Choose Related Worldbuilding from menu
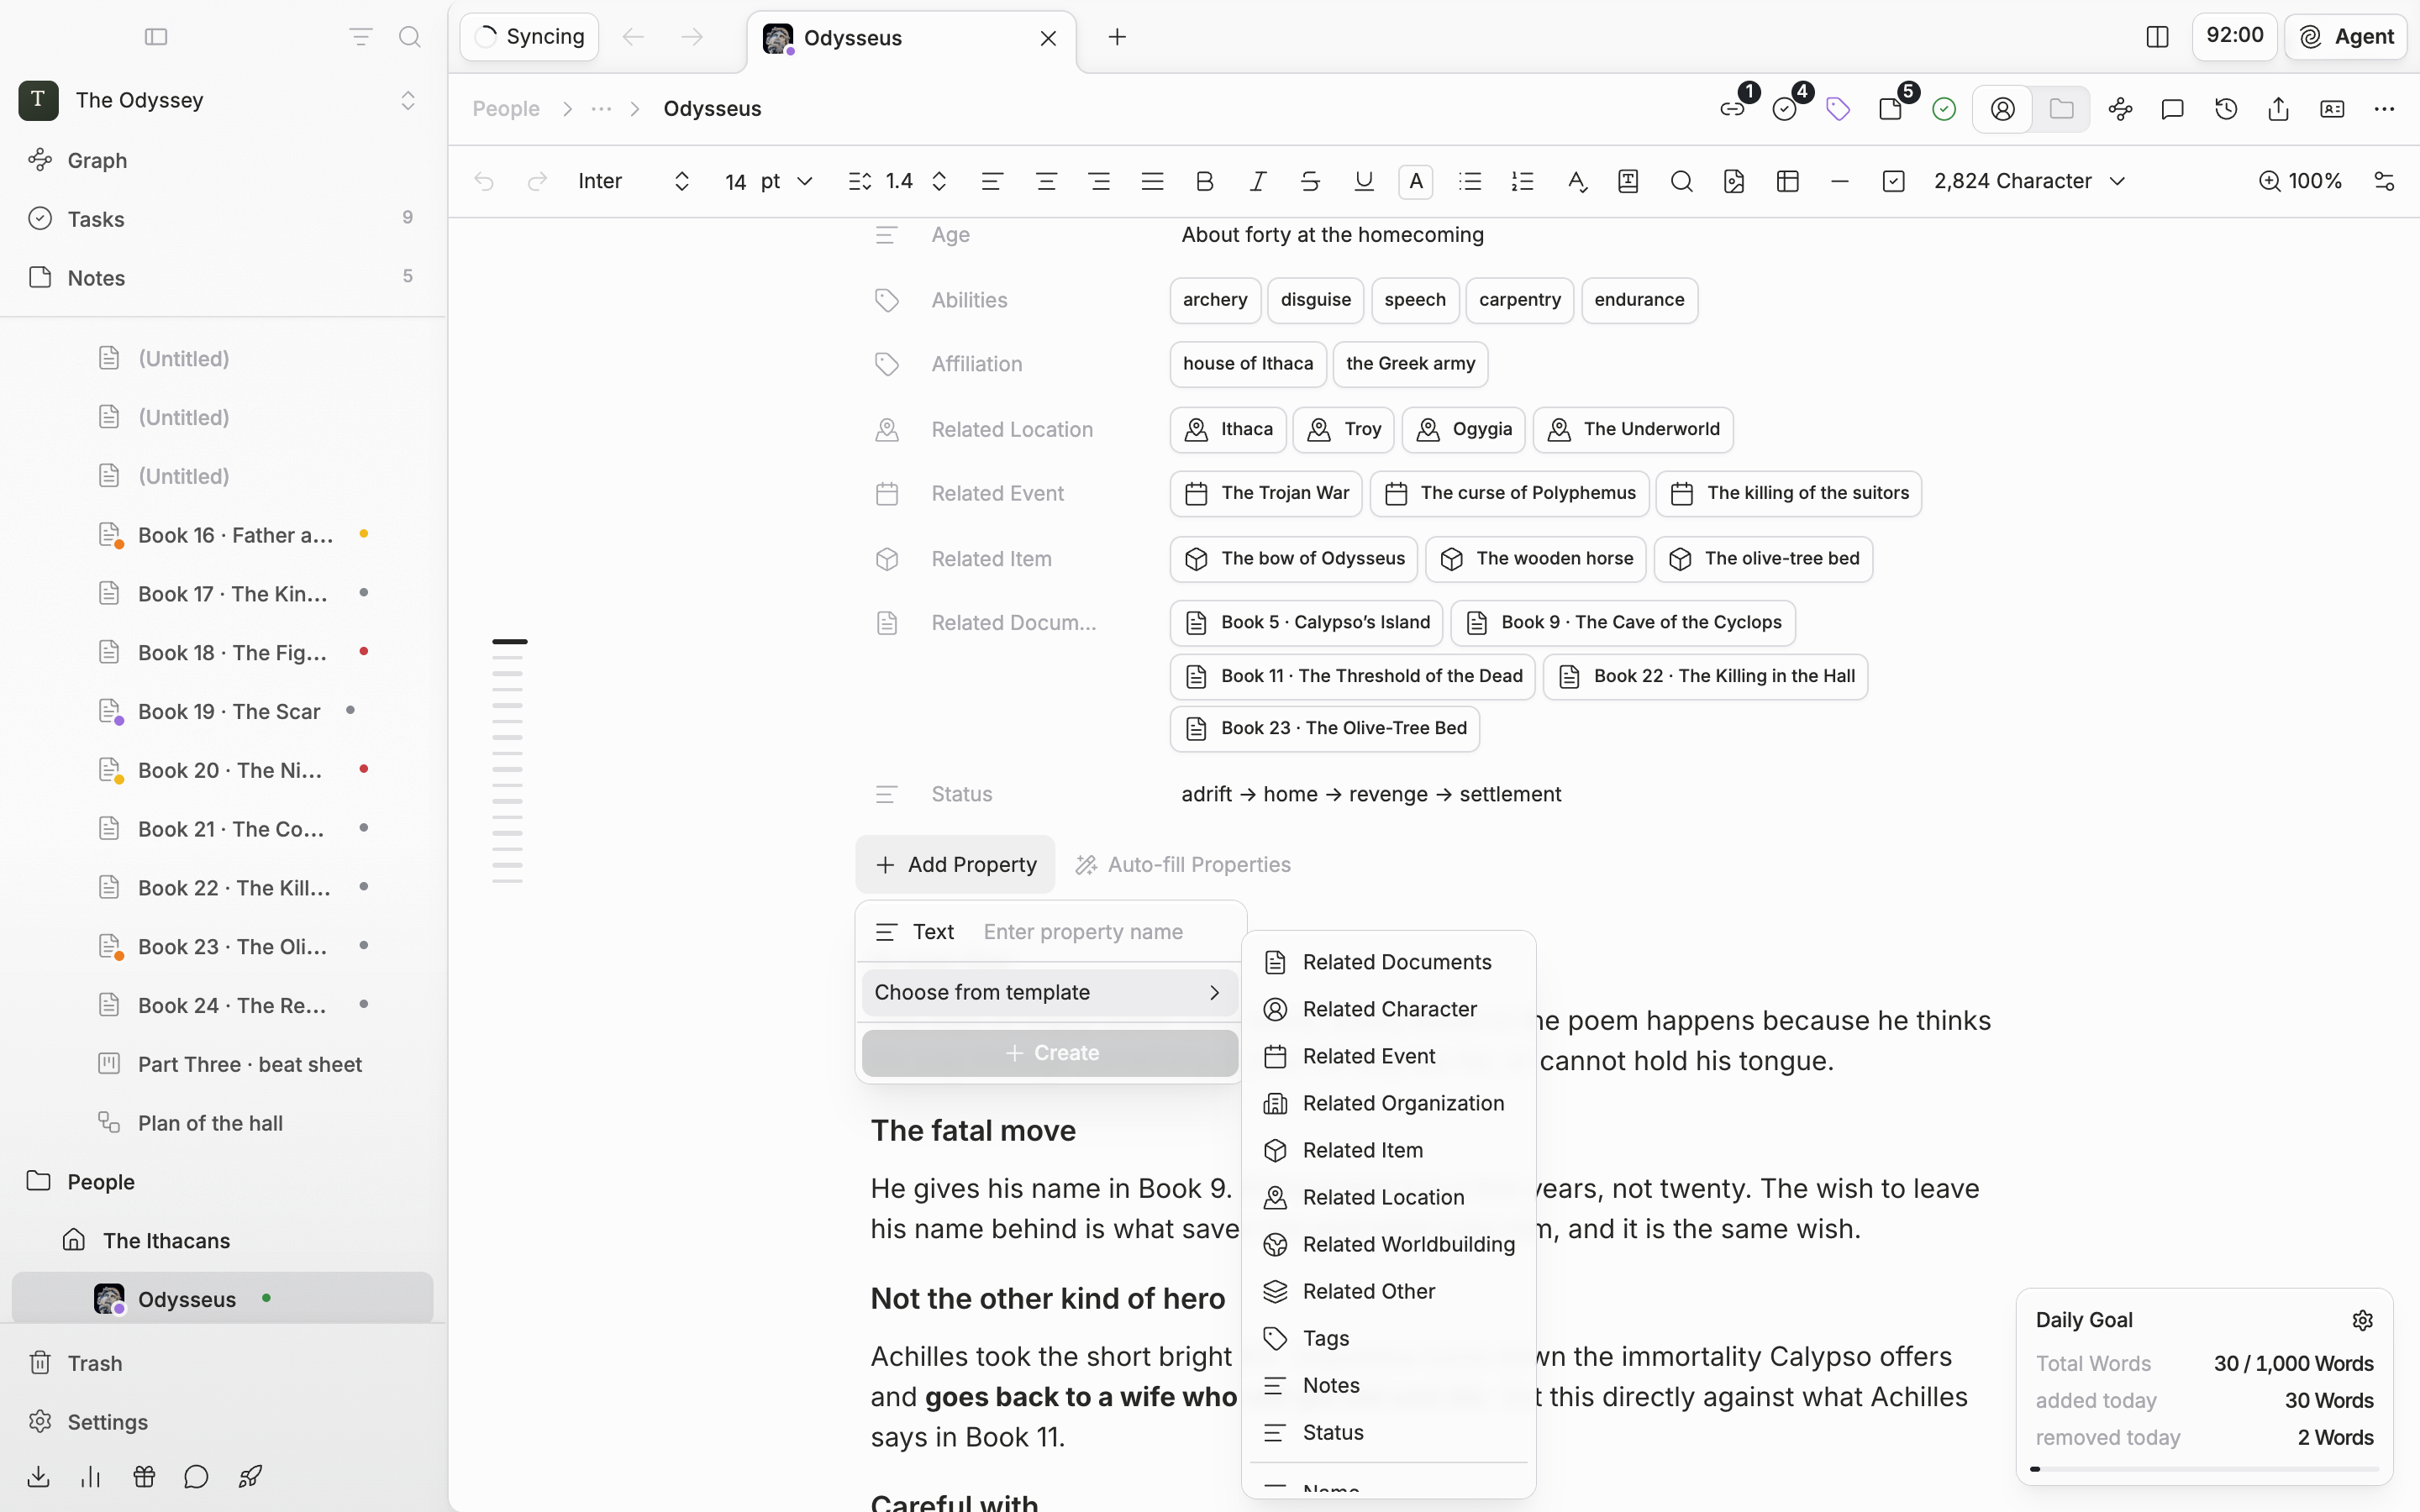 pyautogui.click(x=1388, y=1244)
